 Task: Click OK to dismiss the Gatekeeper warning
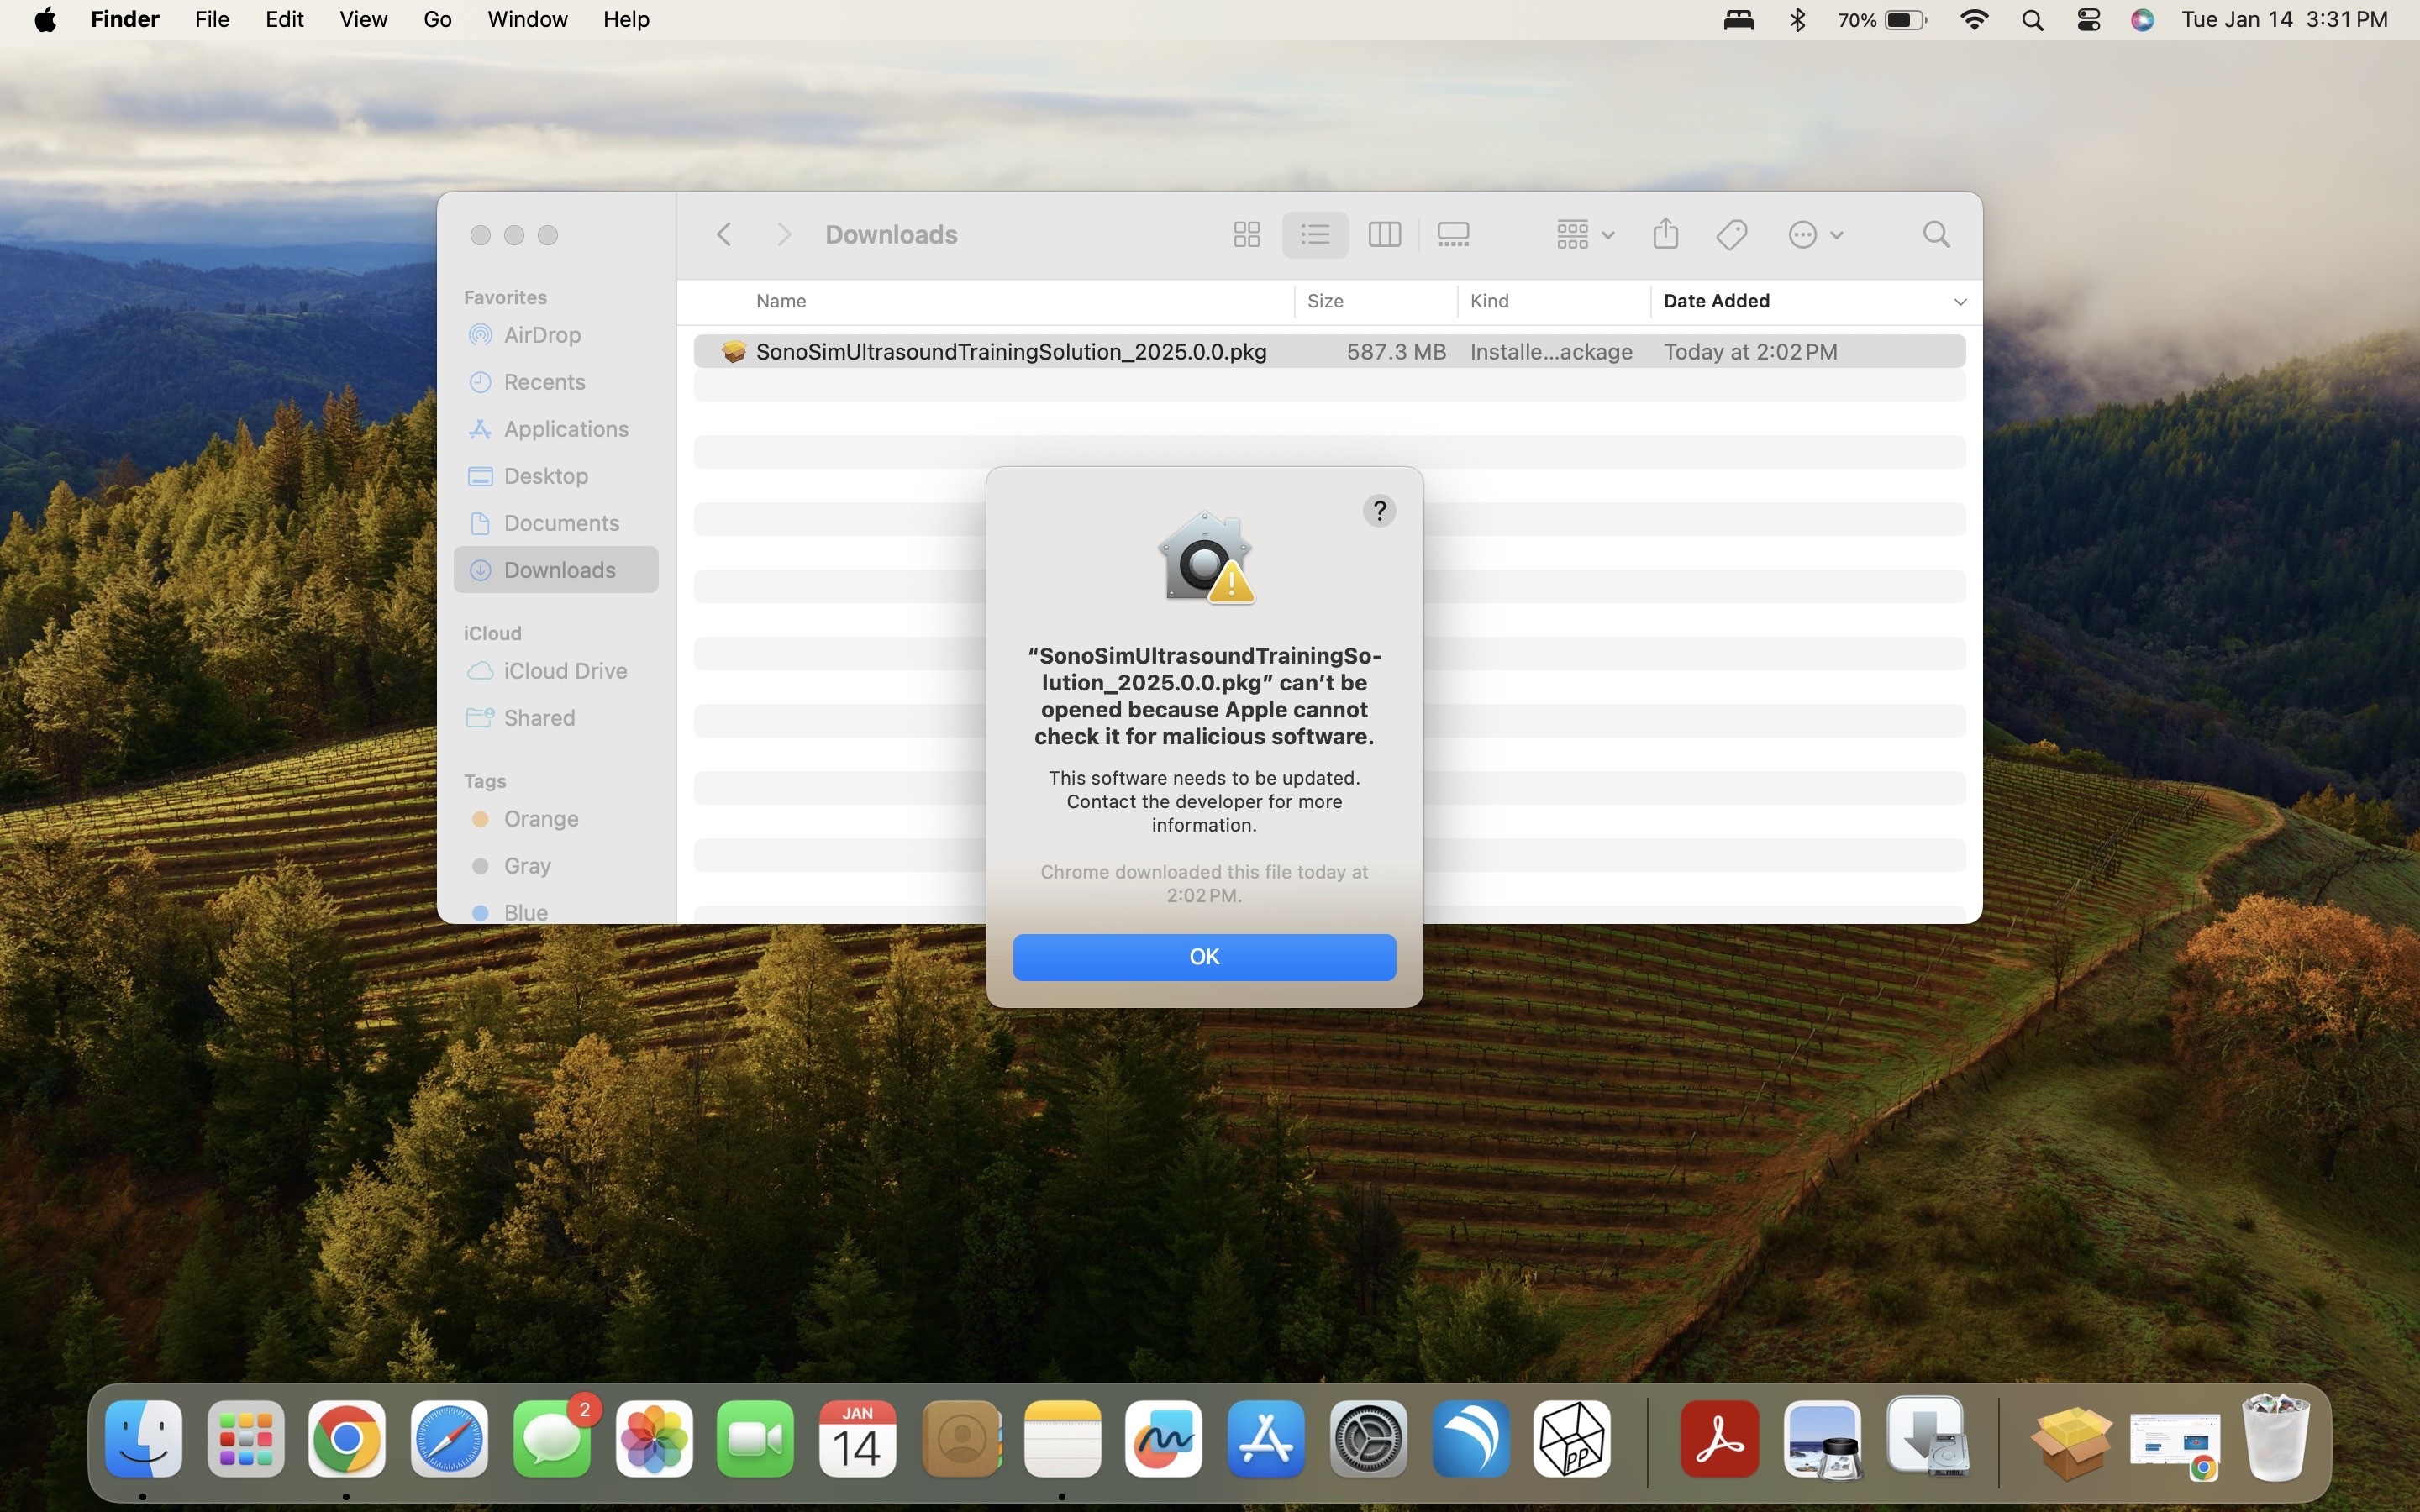pos(1204,957)
